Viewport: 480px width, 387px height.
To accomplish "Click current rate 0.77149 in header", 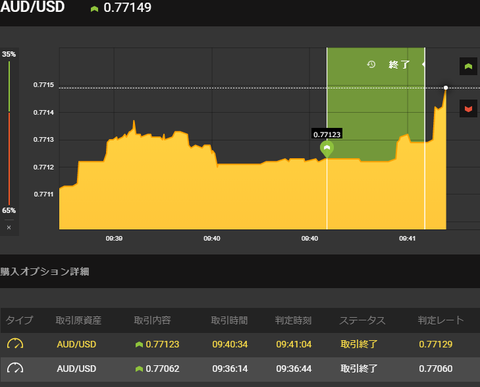I will point(127,8).
